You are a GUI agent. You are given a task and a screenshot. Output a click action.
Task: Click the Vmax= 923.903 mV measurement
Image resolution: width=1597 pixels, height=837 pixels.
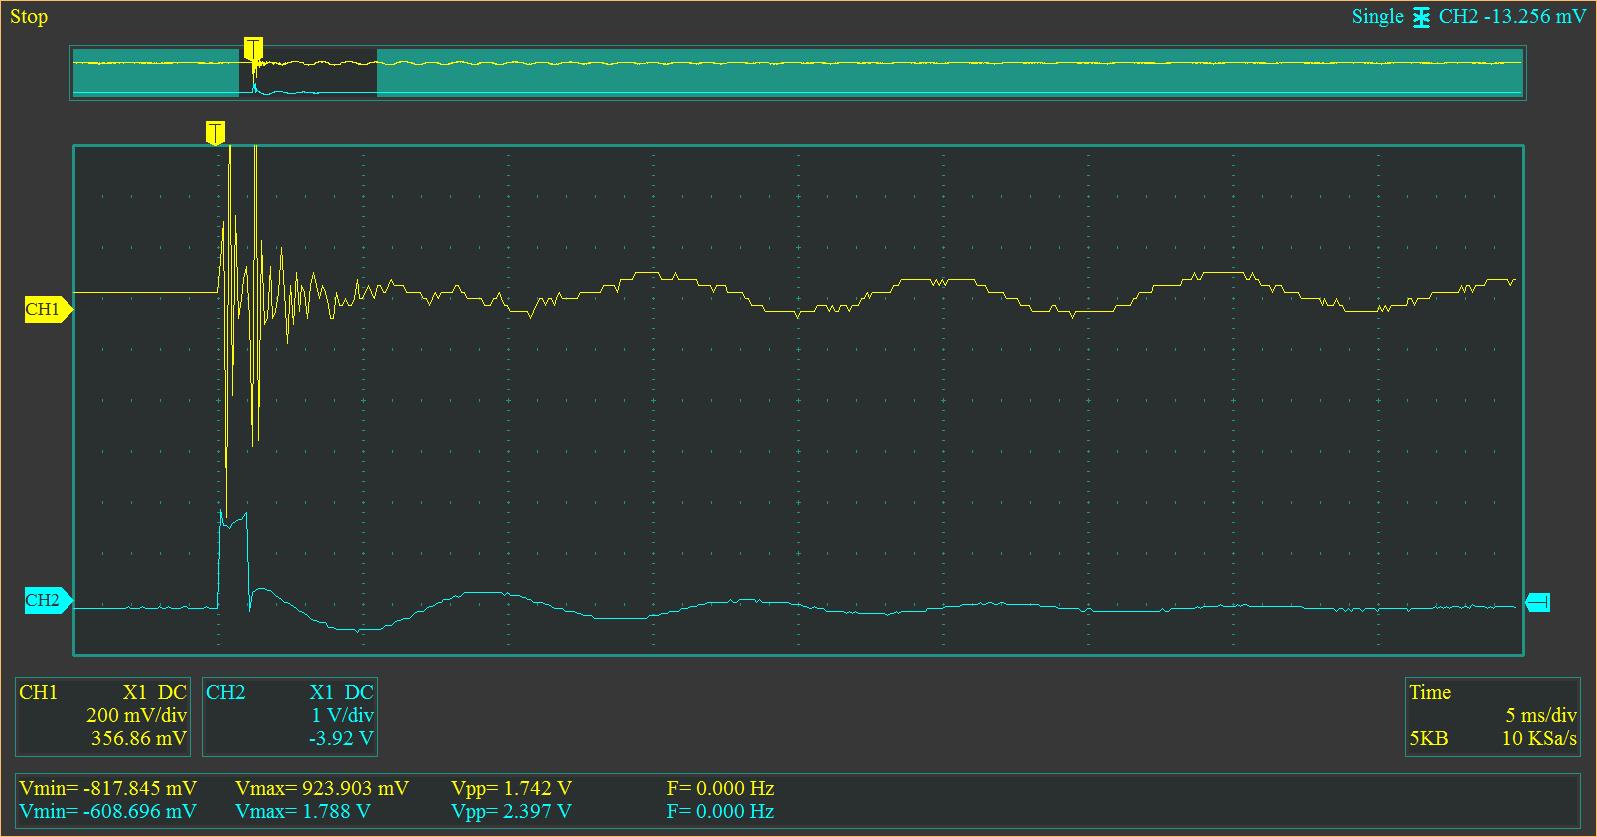click(322, 788)
